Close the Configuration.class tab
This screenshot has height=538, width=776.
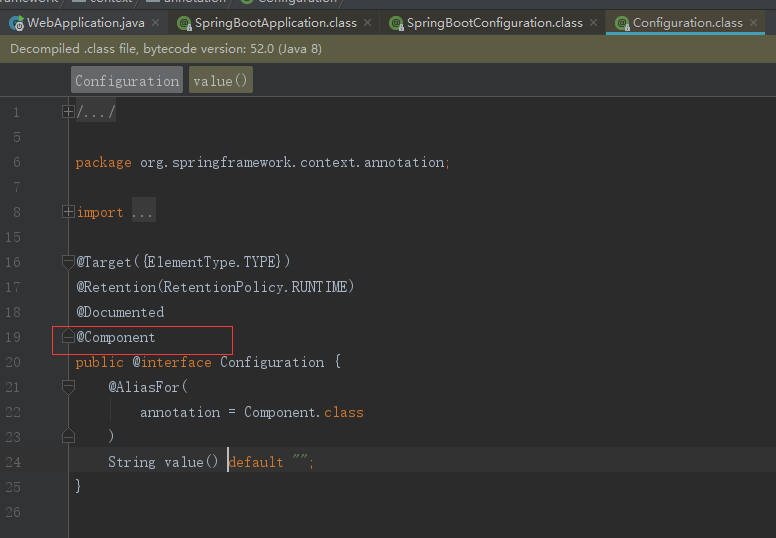point(754,23)
